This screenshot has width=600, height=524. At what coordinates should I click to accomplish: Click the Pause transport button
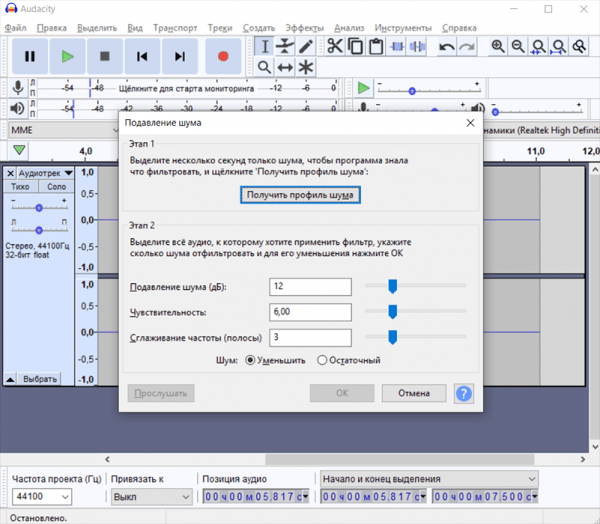point(30,56)
